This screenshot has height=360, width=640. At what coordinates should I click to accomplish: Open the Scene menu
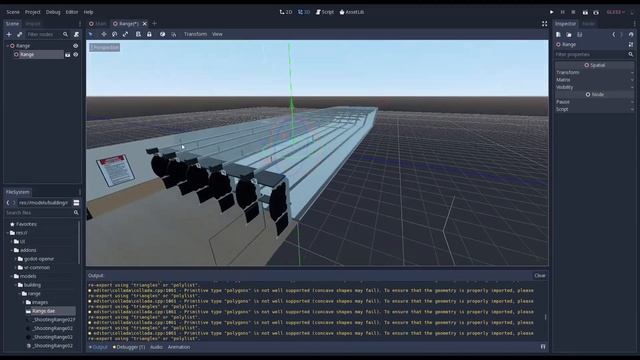coord(13,12)
